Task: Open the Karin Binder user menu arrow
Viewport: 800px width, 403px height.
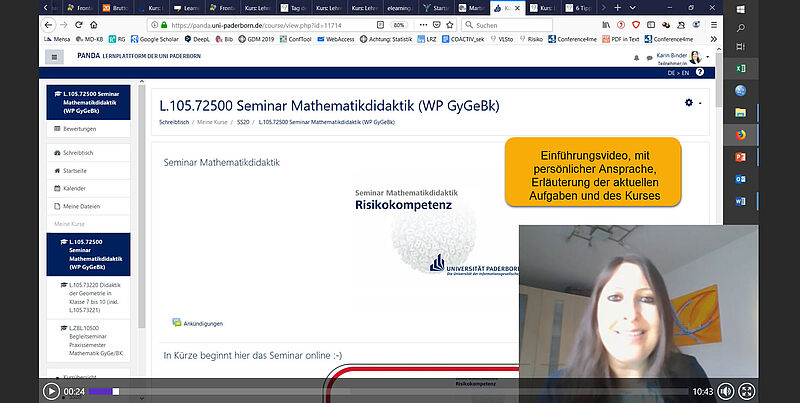Action: pos(708,57)
